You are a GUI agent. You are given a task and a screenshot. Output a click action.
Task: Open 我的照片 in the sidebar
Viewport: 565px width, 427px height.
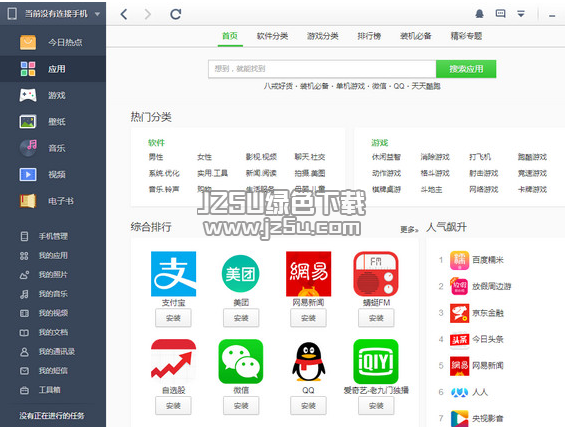tap(53, 275)
